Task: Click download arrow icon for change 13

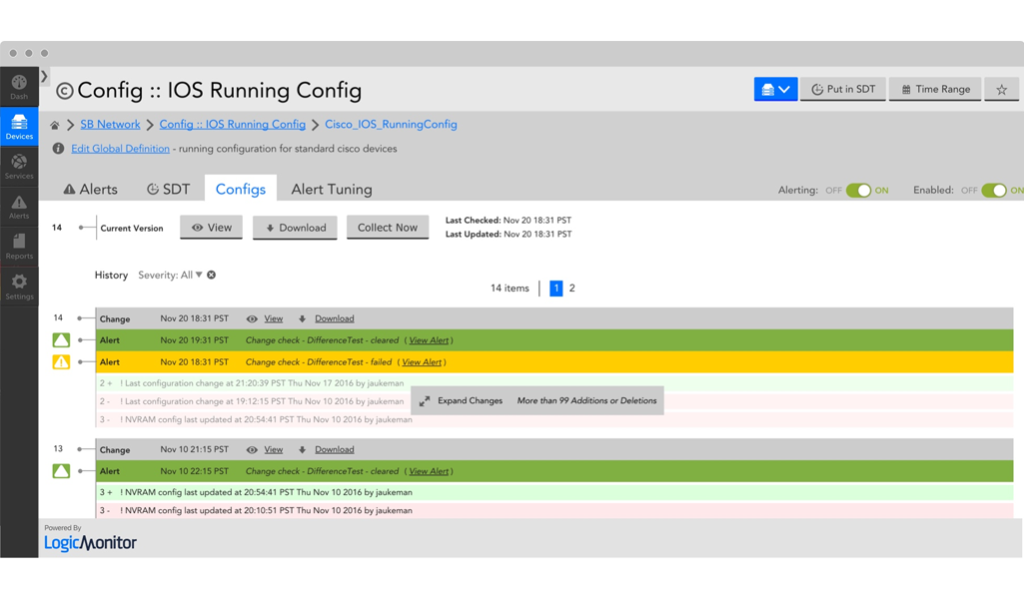Action: [x=302, y=449]
